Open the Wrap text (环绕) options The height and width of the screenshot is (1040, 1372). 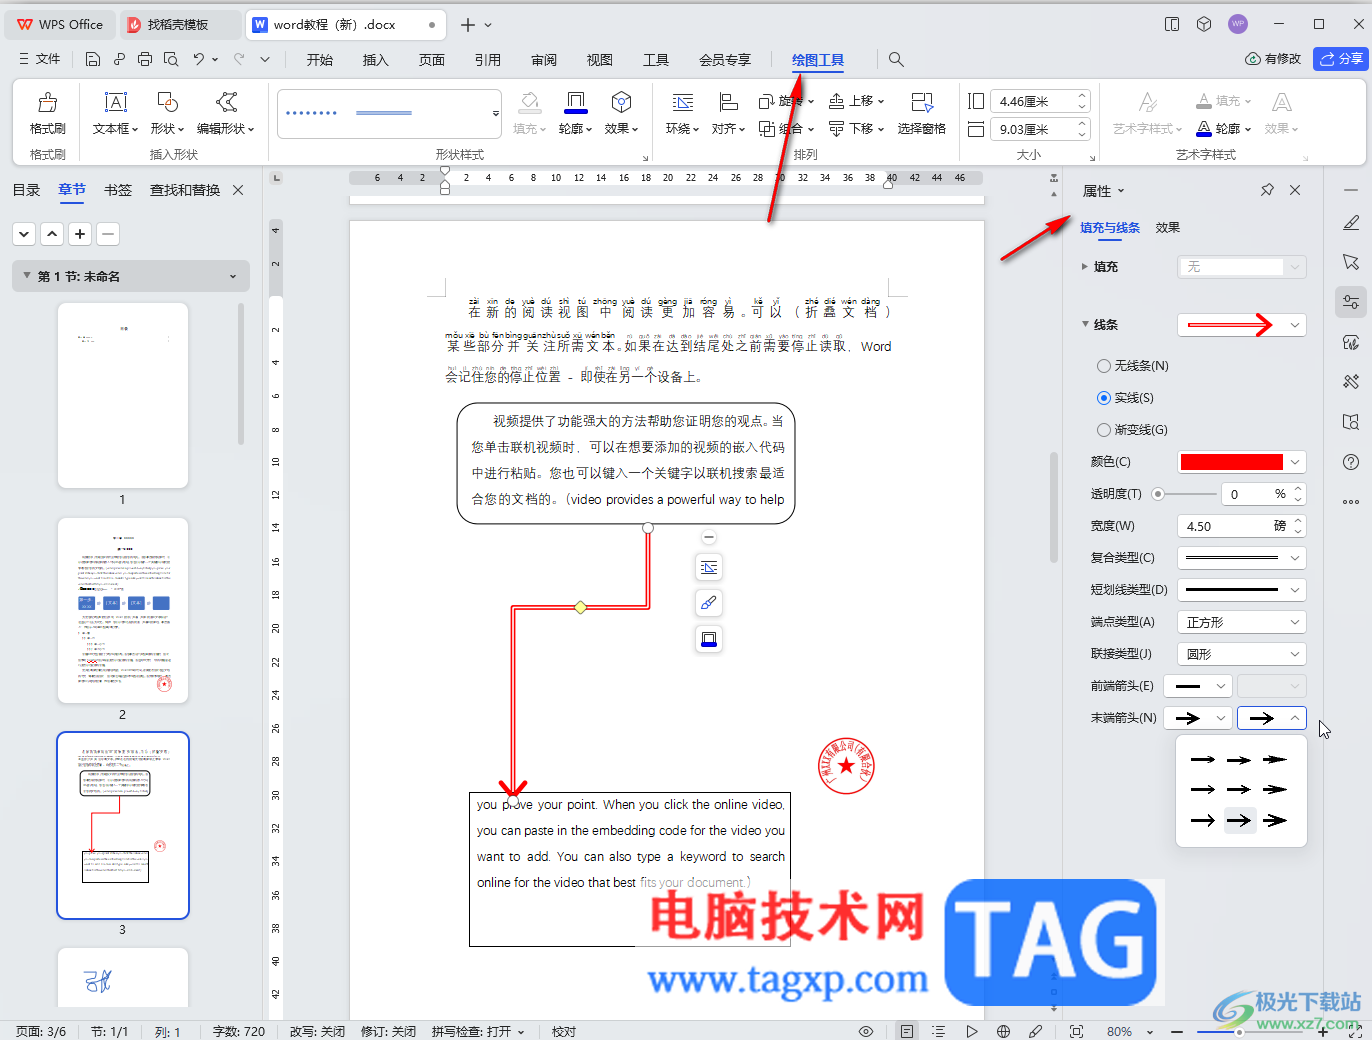tap(683, 113)
